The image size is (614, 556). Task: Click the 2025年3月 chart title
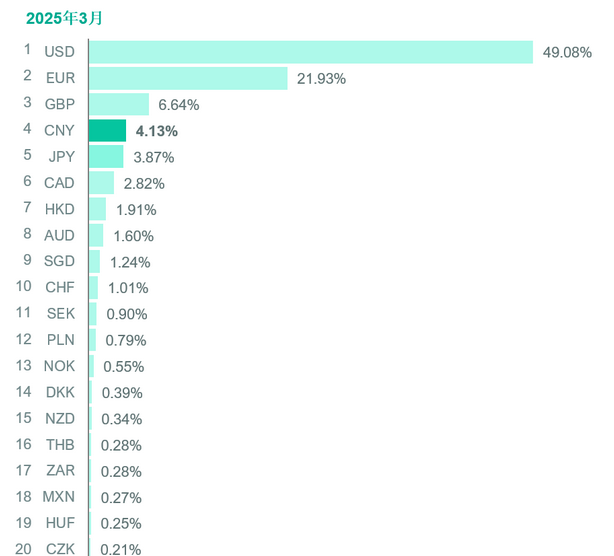point(65,18)
